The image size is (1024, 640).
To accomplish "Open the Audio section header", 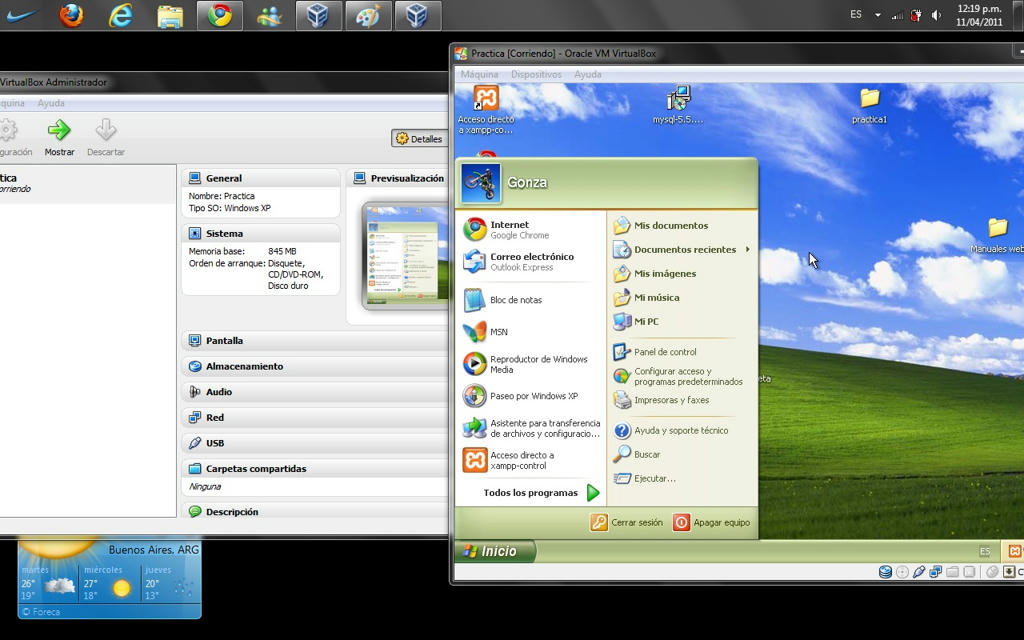I will click(315, 392).
